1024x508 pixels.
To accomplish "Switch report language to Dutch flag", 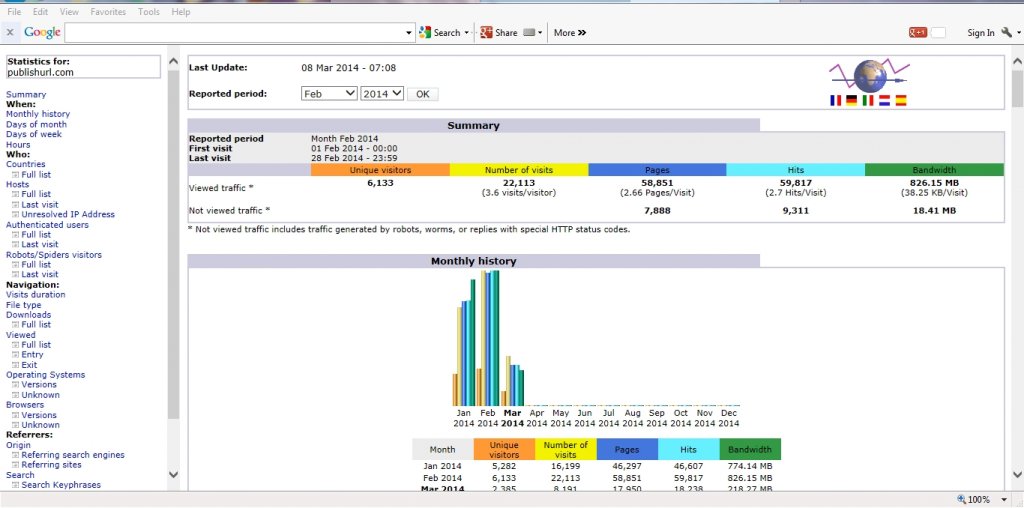I will coord(884,101).
